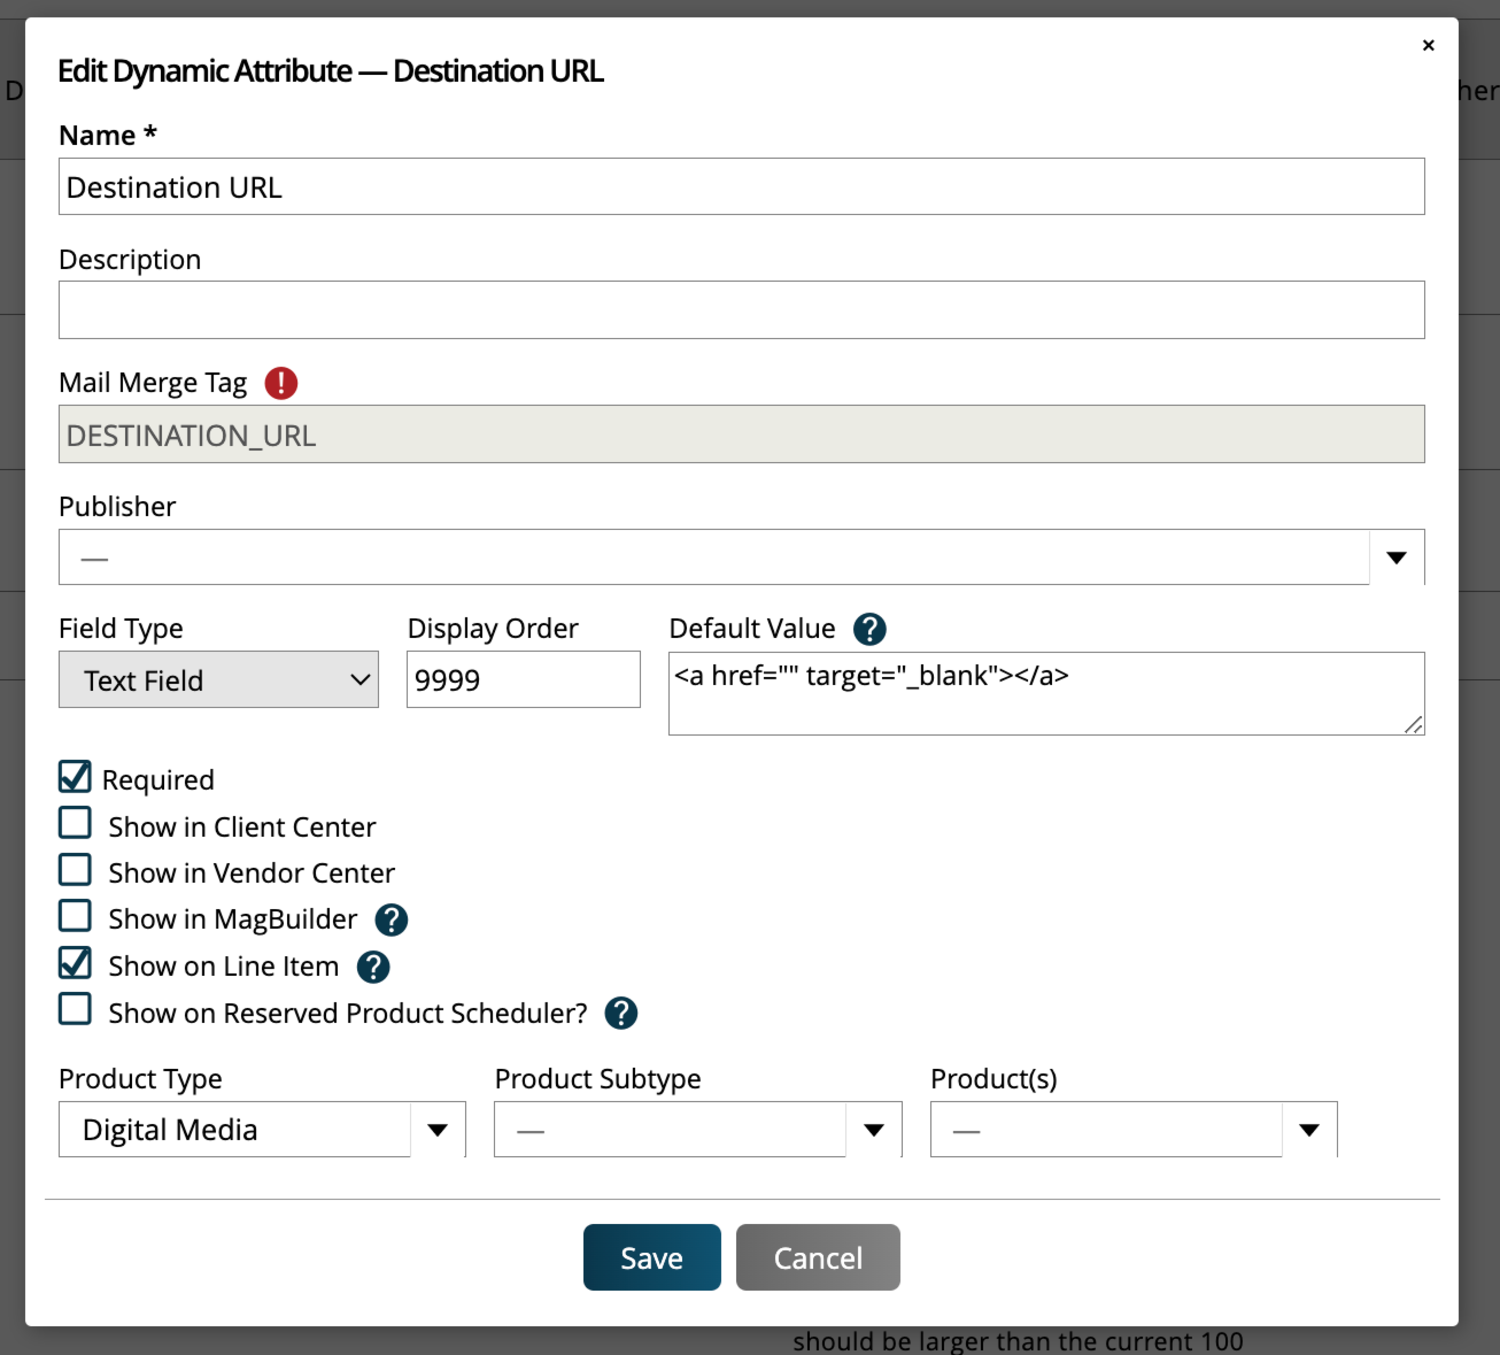1500x1355 pixels.
Task: Tick the Show in MagBuilder checkbox
Action: coord(75,916)
